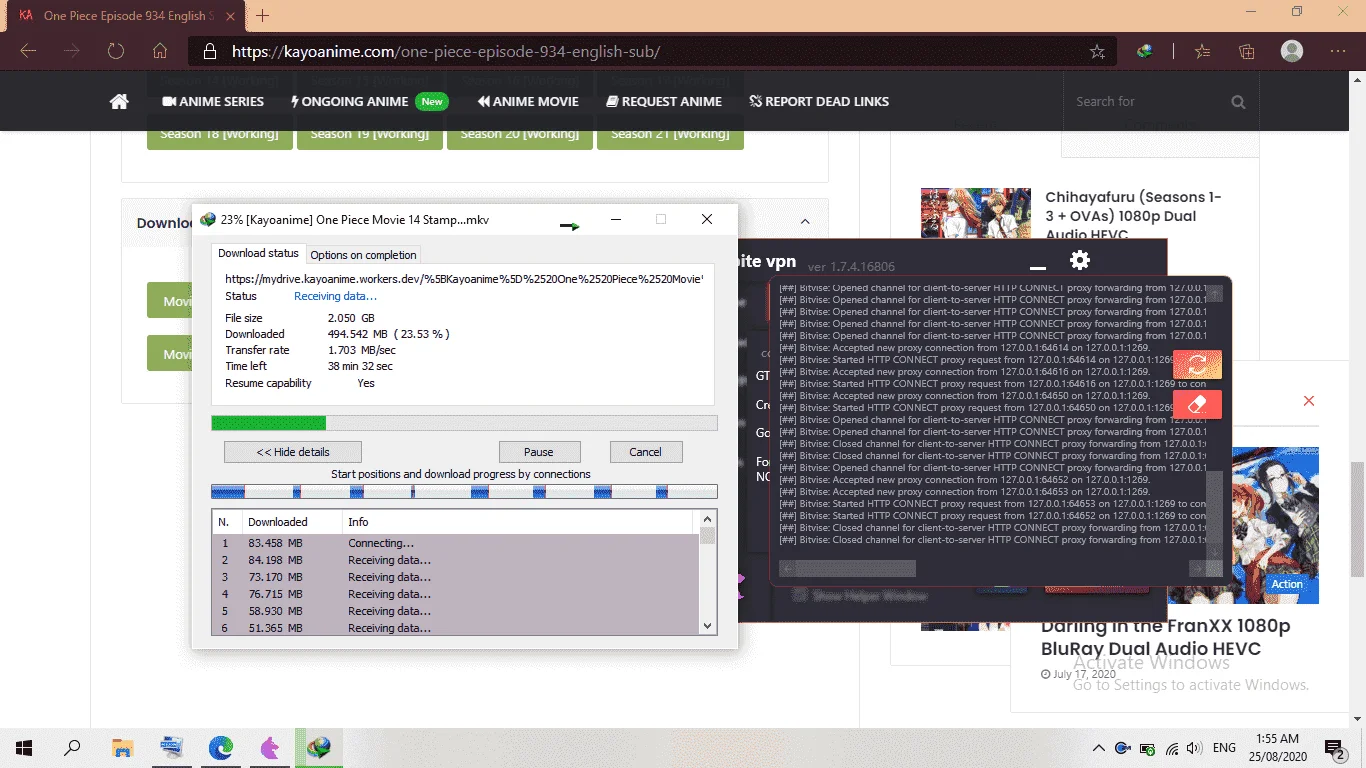Collapse the Download section with the chevron

(805, 222)
